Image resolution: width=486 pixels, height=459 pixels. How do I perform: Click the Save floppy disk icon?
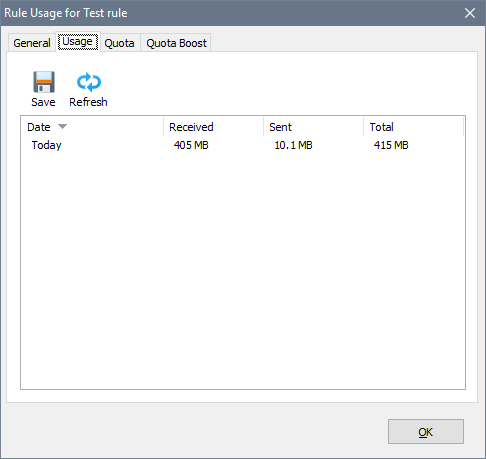[44, 82]
